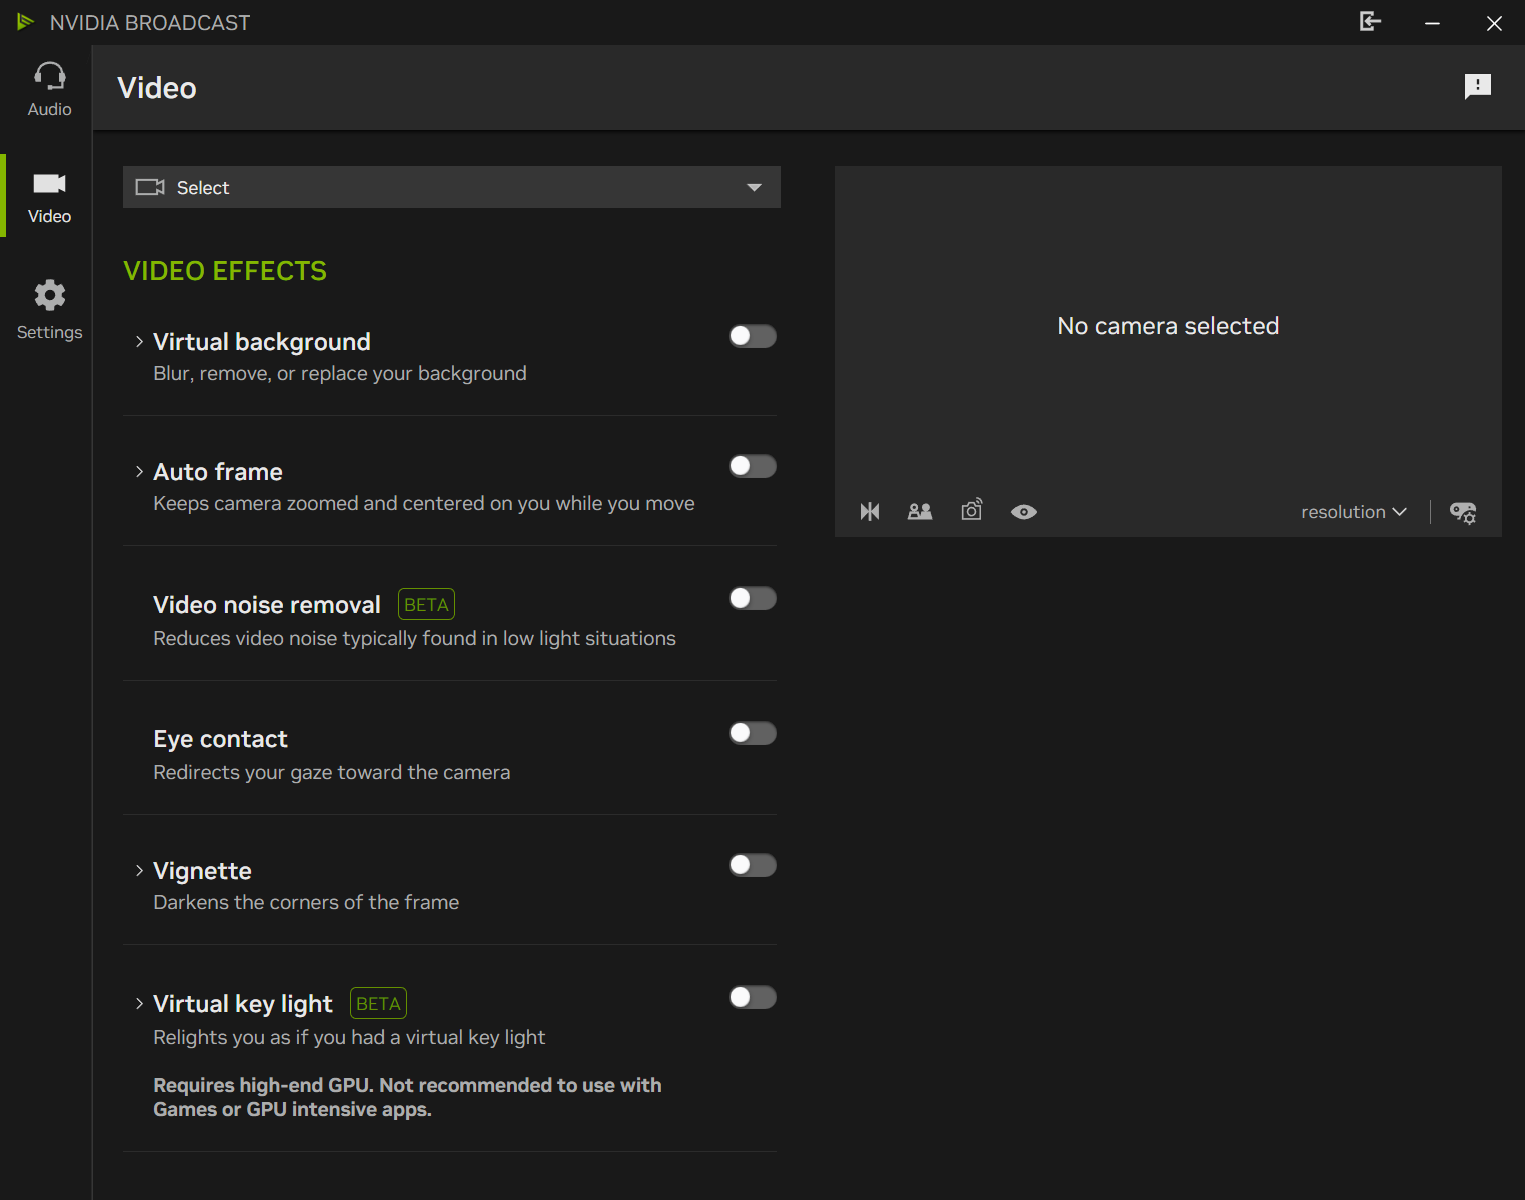
Task: Enable Video noise removal switch
Action: [x=752, y=598]
